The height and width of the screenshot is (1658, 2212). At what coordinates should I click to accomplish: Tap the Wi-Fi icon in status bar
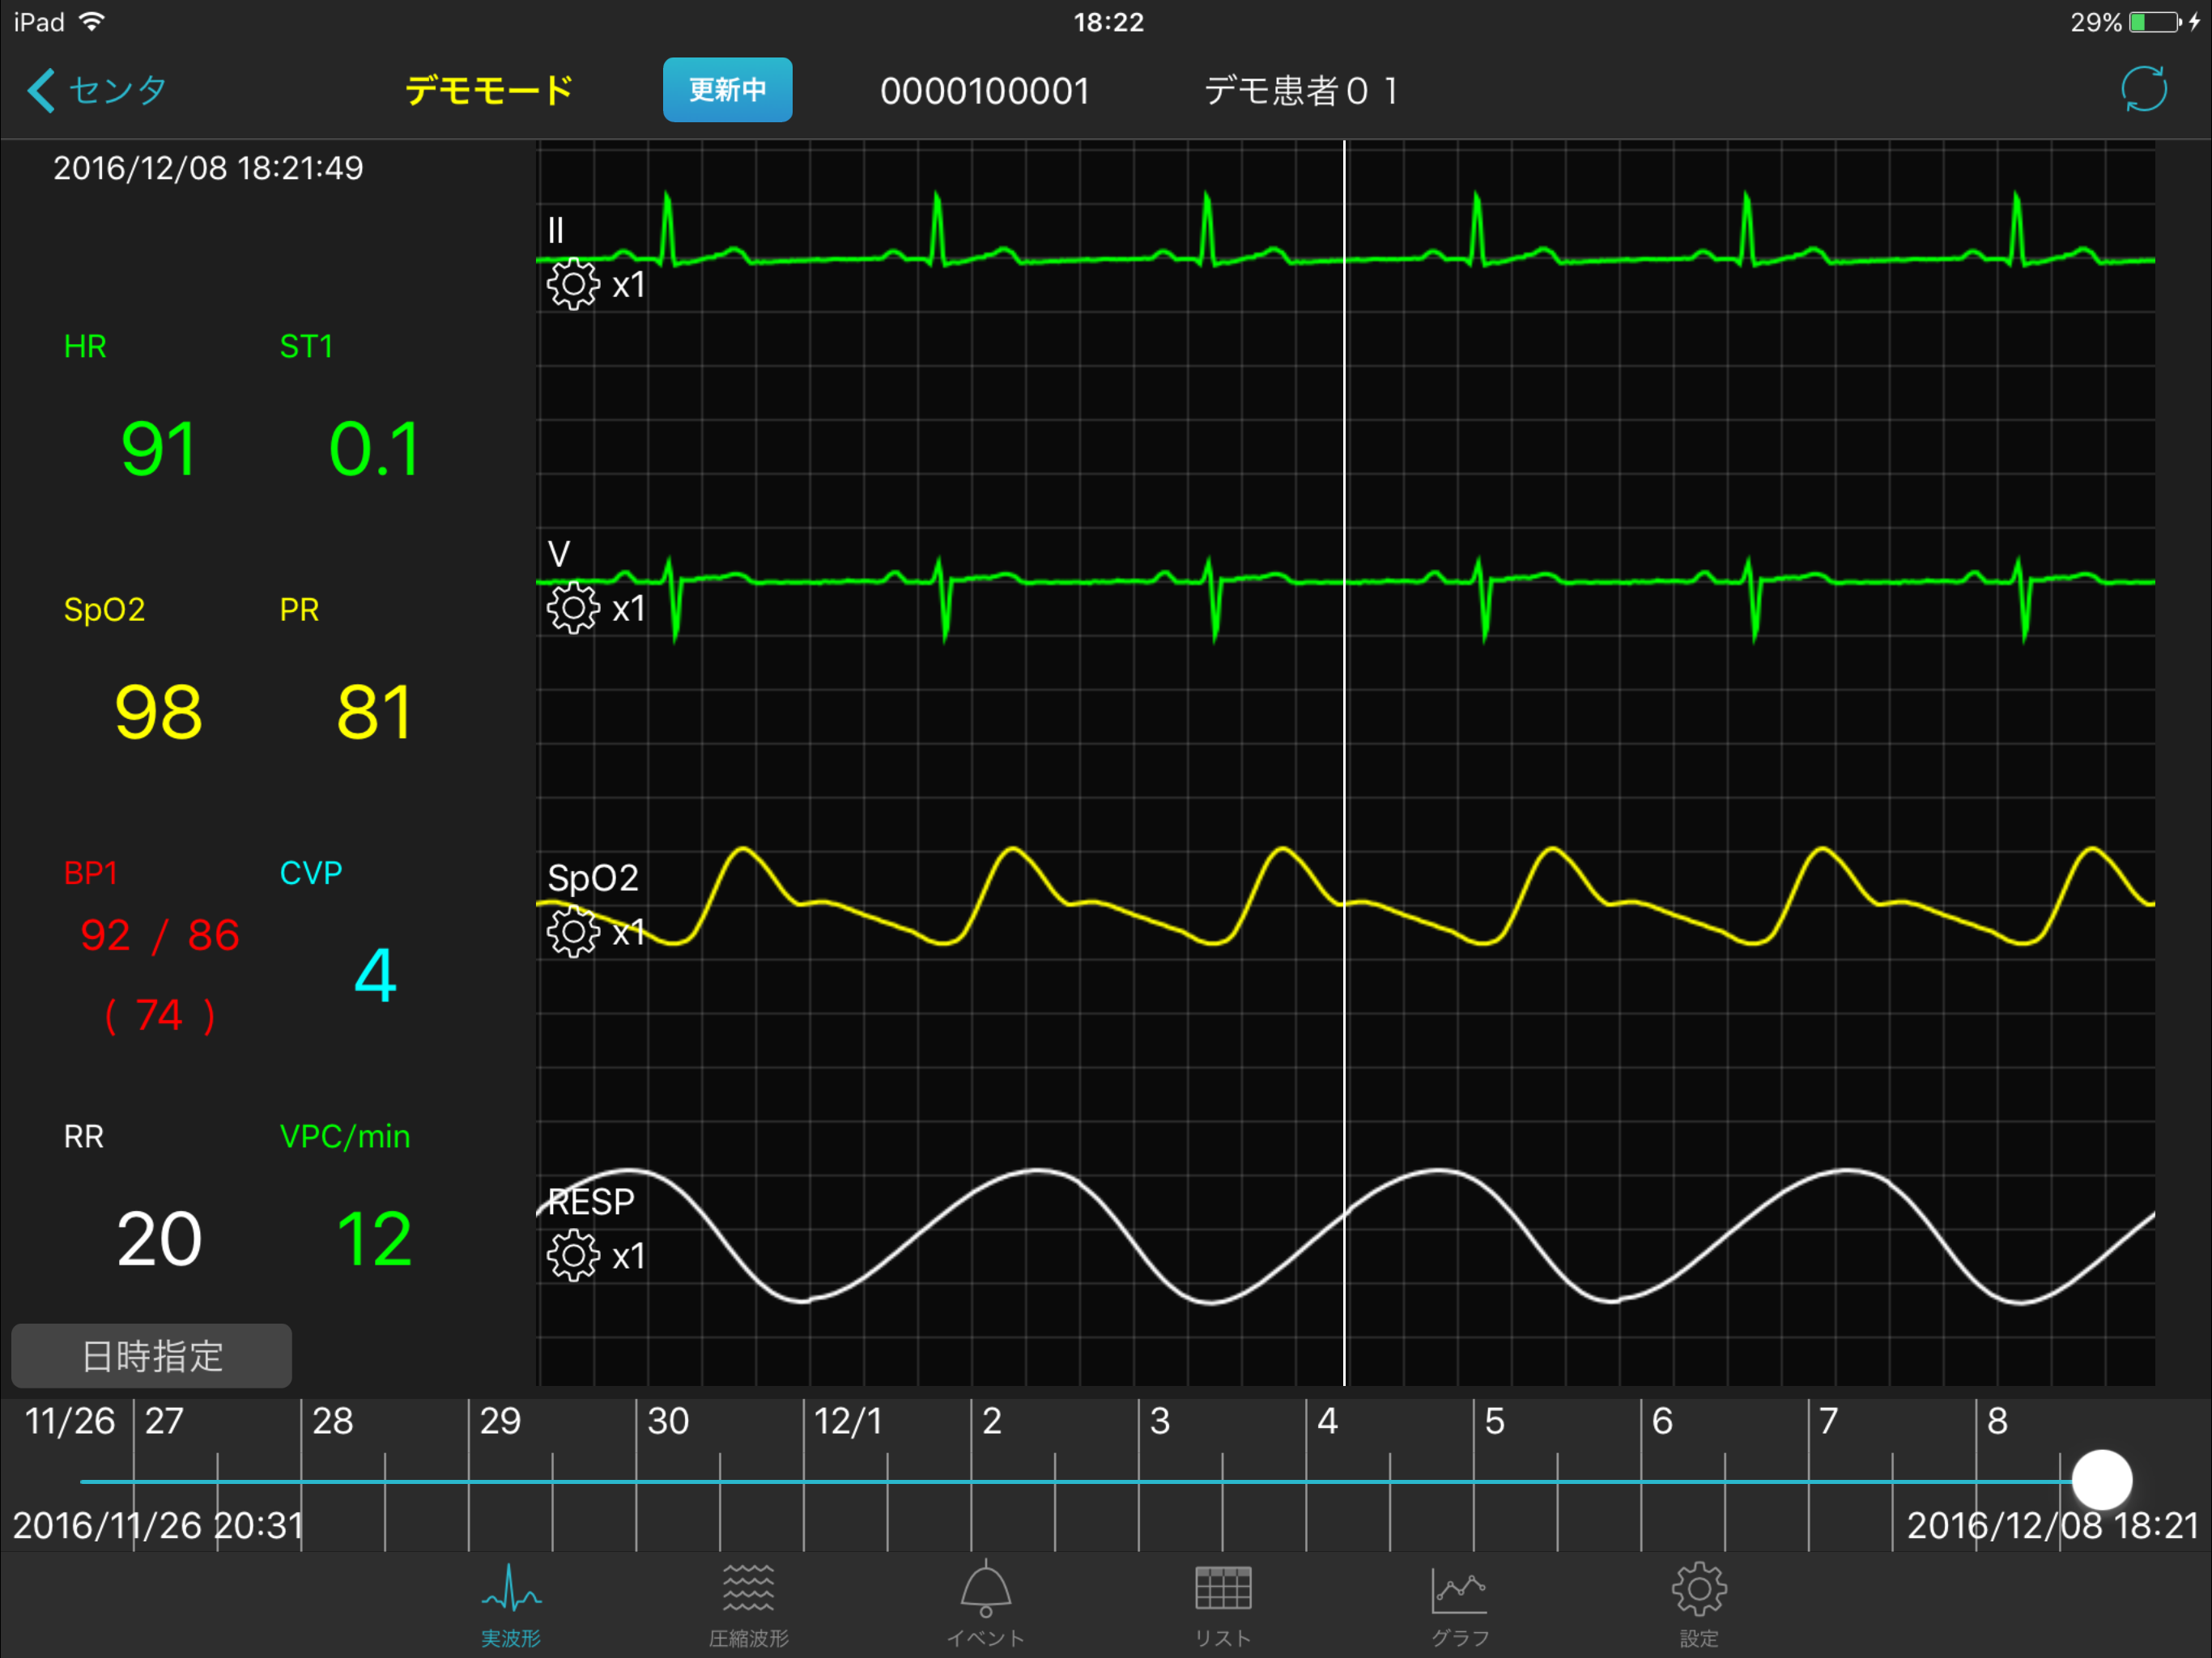point(92,21)
